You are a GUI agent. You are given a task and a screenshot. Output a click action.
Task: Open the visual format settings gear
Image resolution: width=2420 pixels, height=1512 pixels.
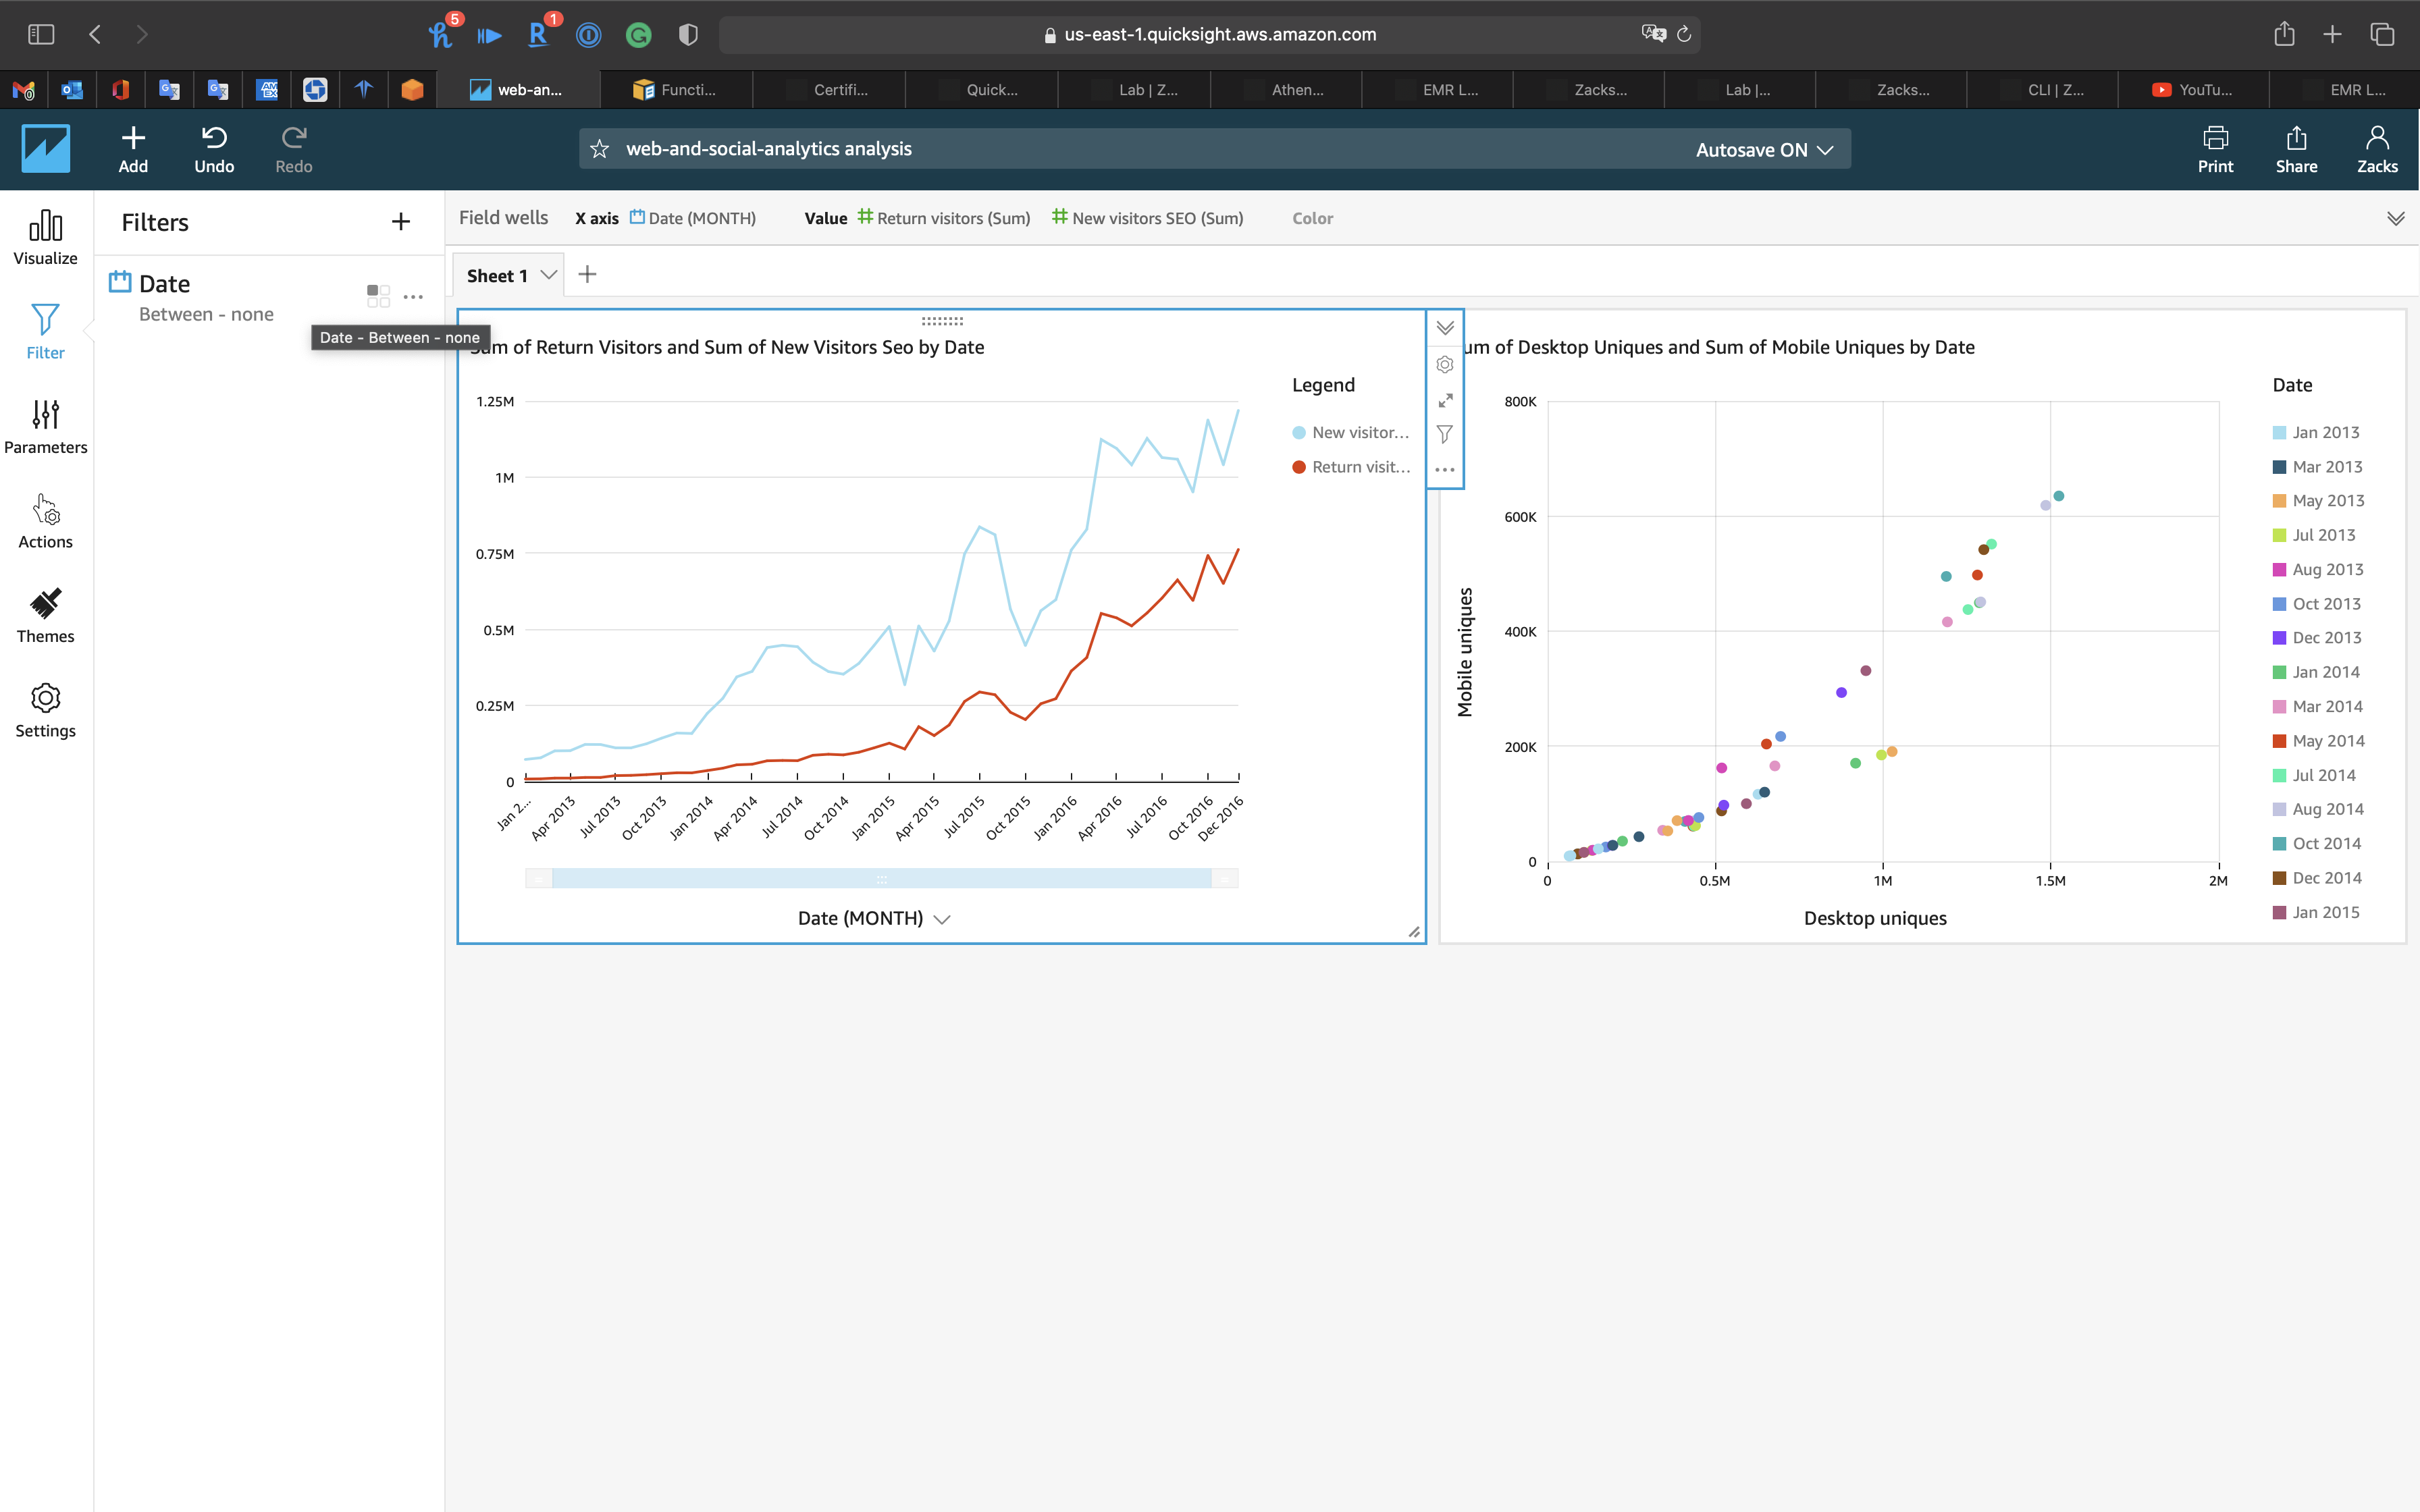pos(1445,365)
